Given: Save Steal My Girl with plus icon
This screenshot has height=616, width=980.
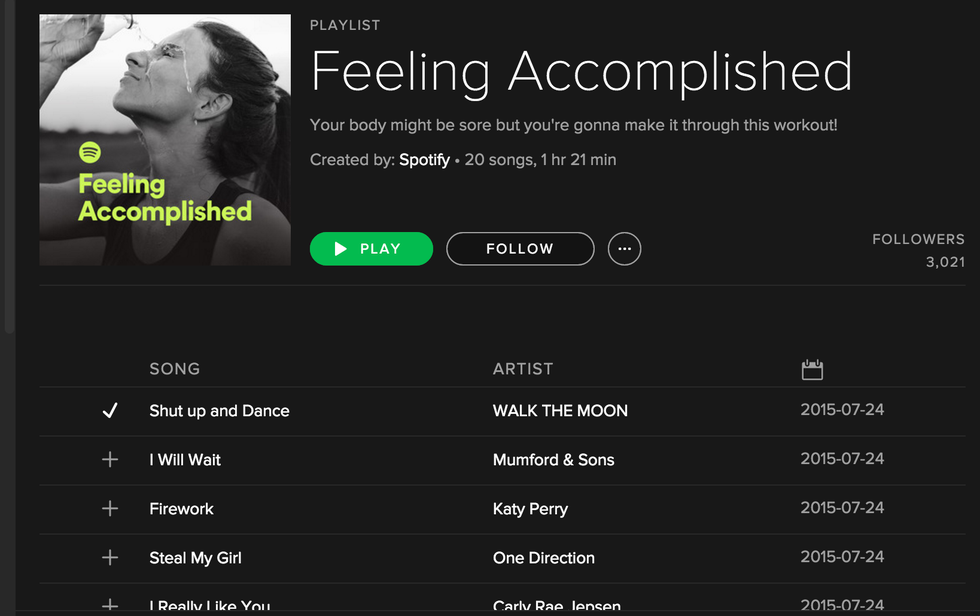Looking at the screenshot, I should coord(110,558).
